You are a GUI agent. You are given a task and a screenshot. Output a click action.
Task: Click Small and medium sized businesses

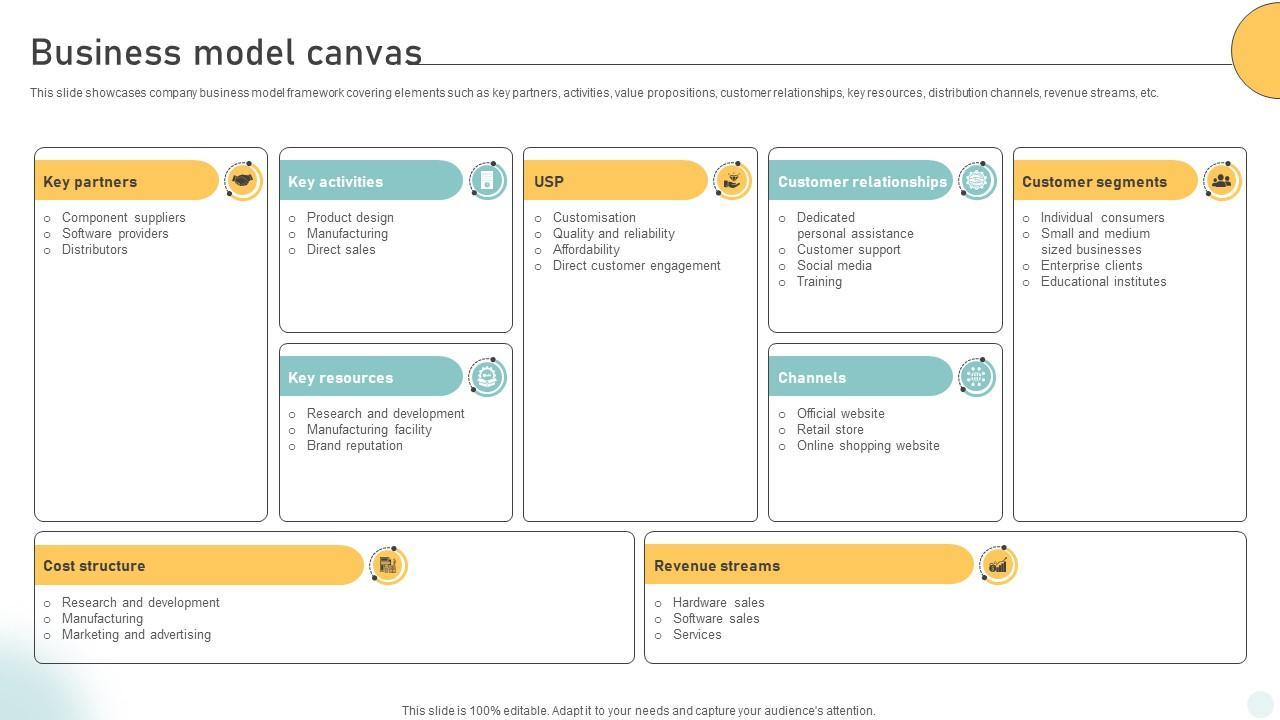[x=1095, y=242]
